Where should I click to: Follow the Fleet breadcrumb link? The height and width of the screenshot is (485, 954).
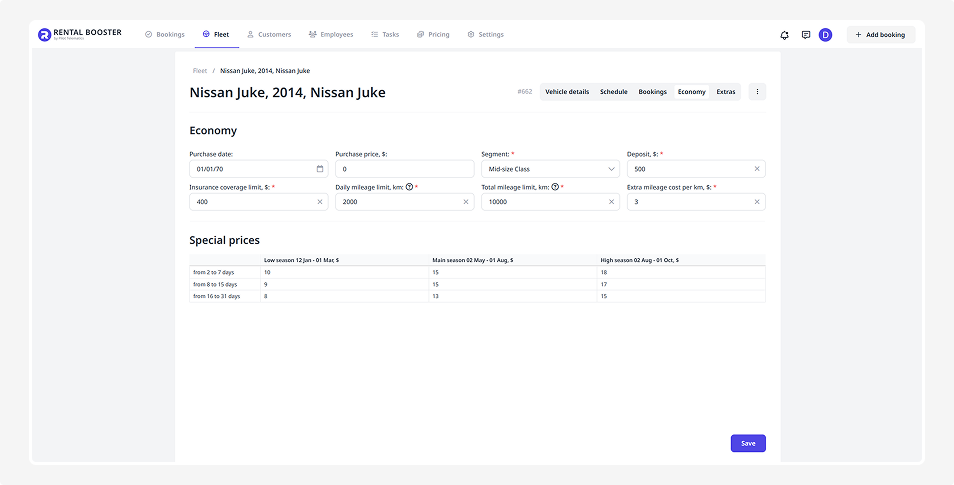200,71
